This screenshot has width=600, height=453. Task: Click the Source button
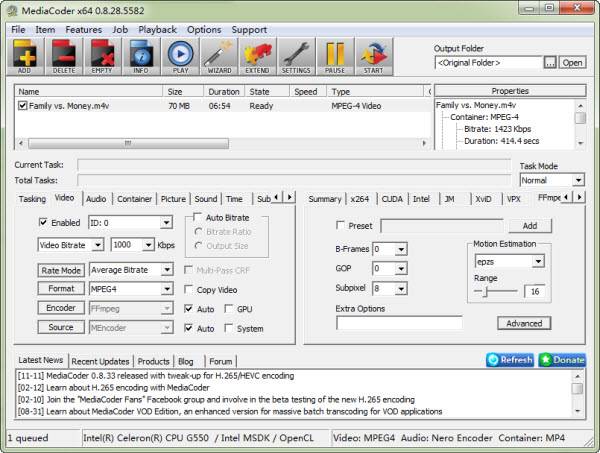click(x=61, y=327)
